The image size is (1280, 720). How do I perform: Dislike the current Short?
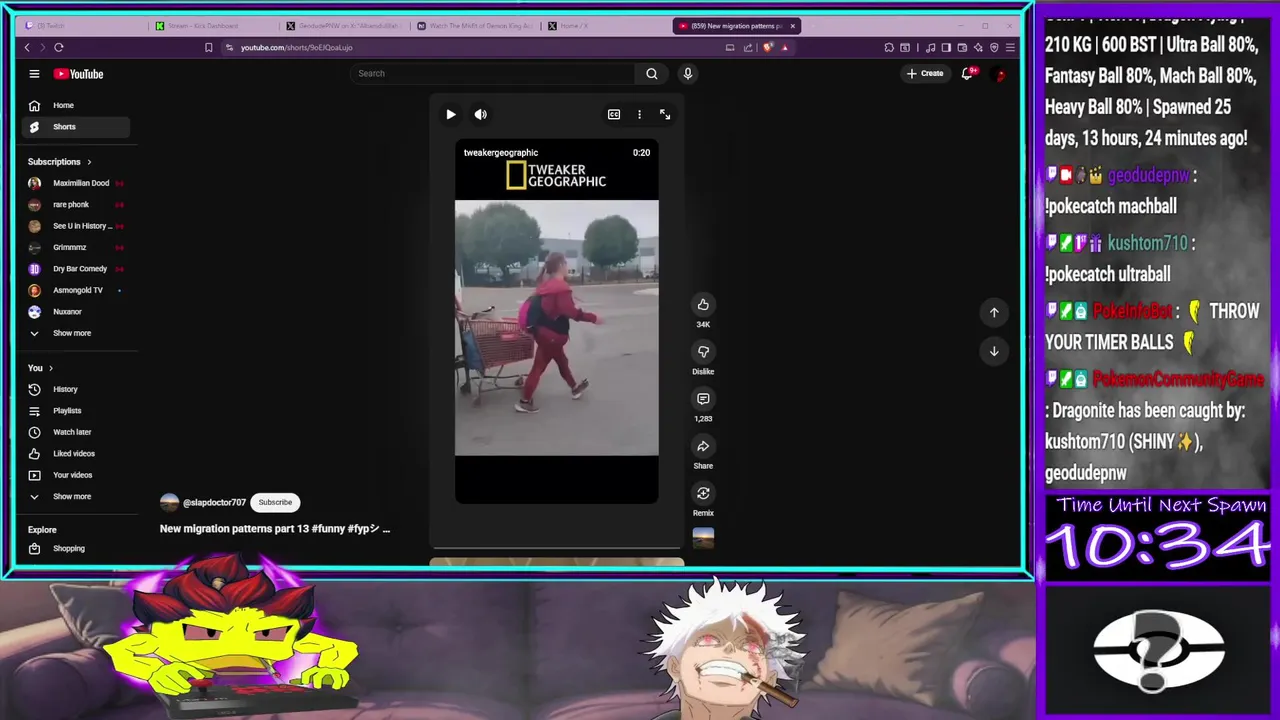(x=703, y=352)
